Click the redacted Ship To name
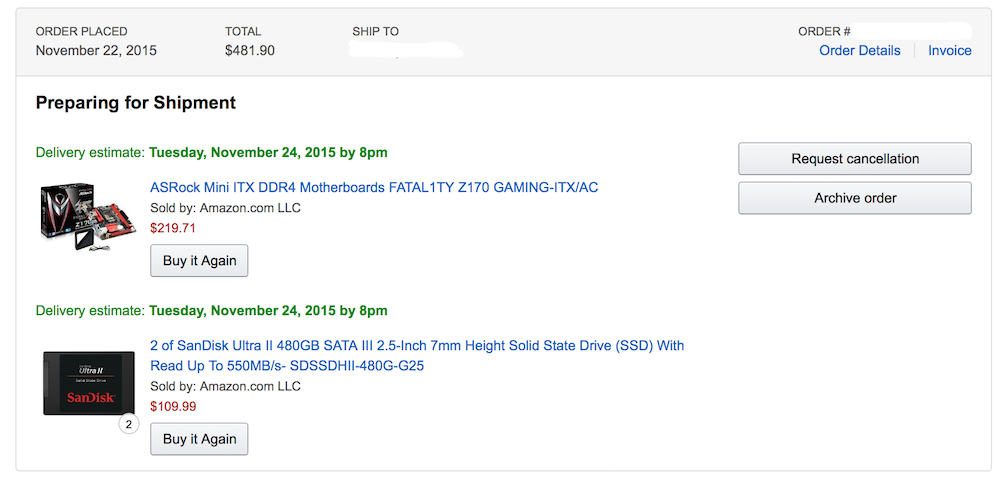Viewport: 1000px width, 482px height. coord(406,50)
